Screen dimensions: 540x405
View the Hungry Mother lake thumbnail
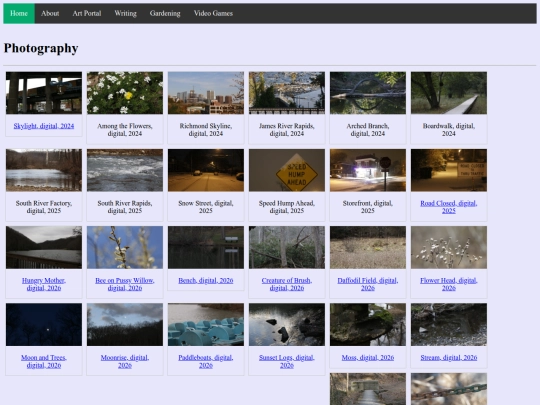[44, 247]
